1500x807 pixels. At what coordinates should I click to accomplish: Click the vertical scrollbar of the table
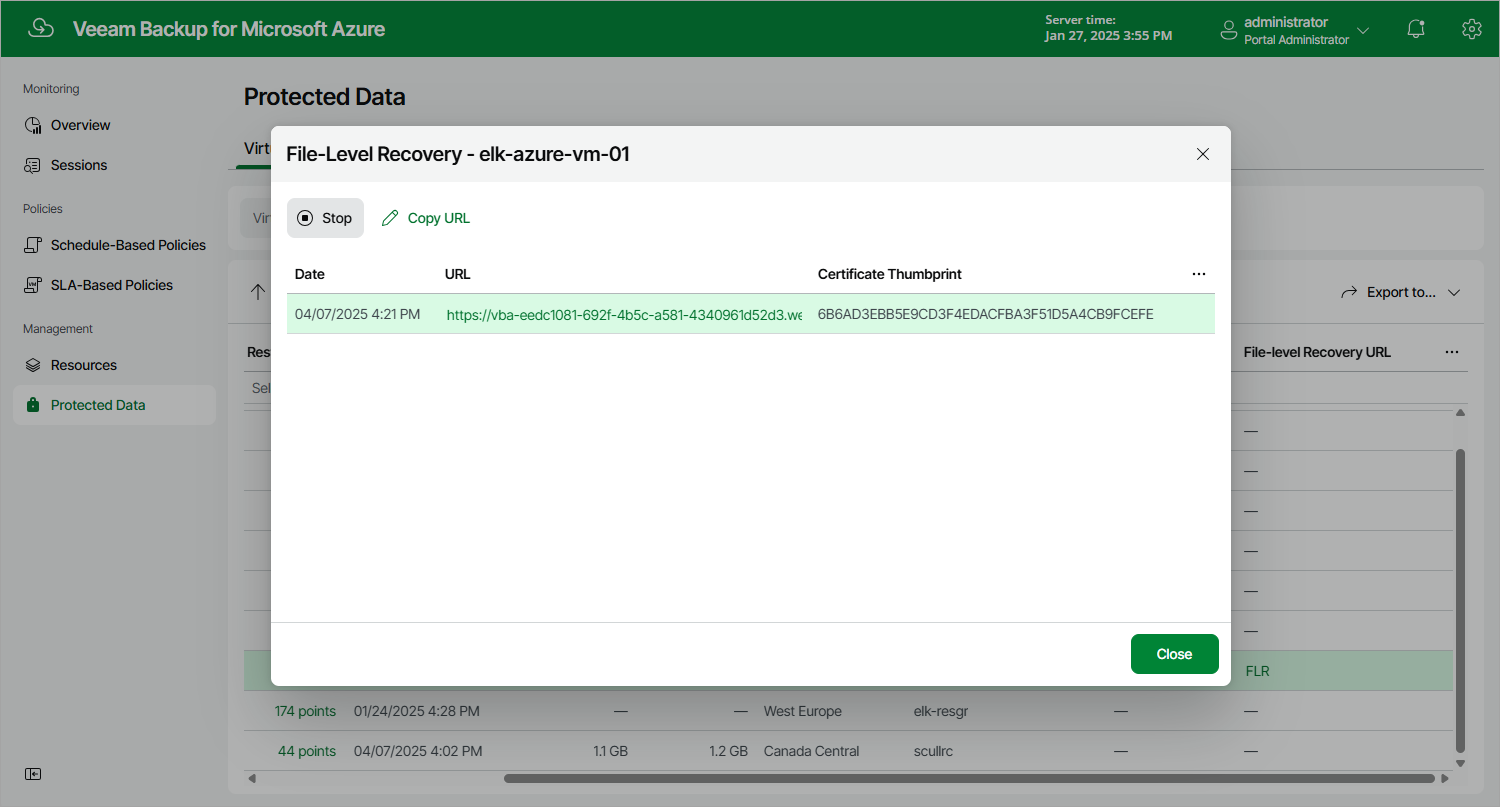[1460, 600]
